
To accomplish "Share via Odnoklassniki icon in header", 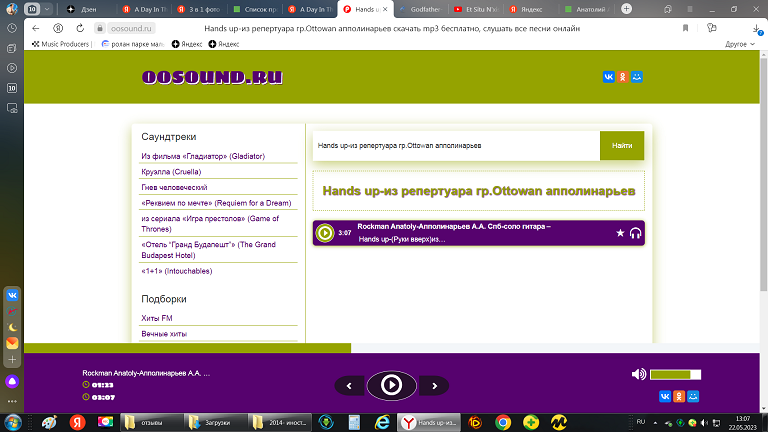I will (x=623, y=77).
